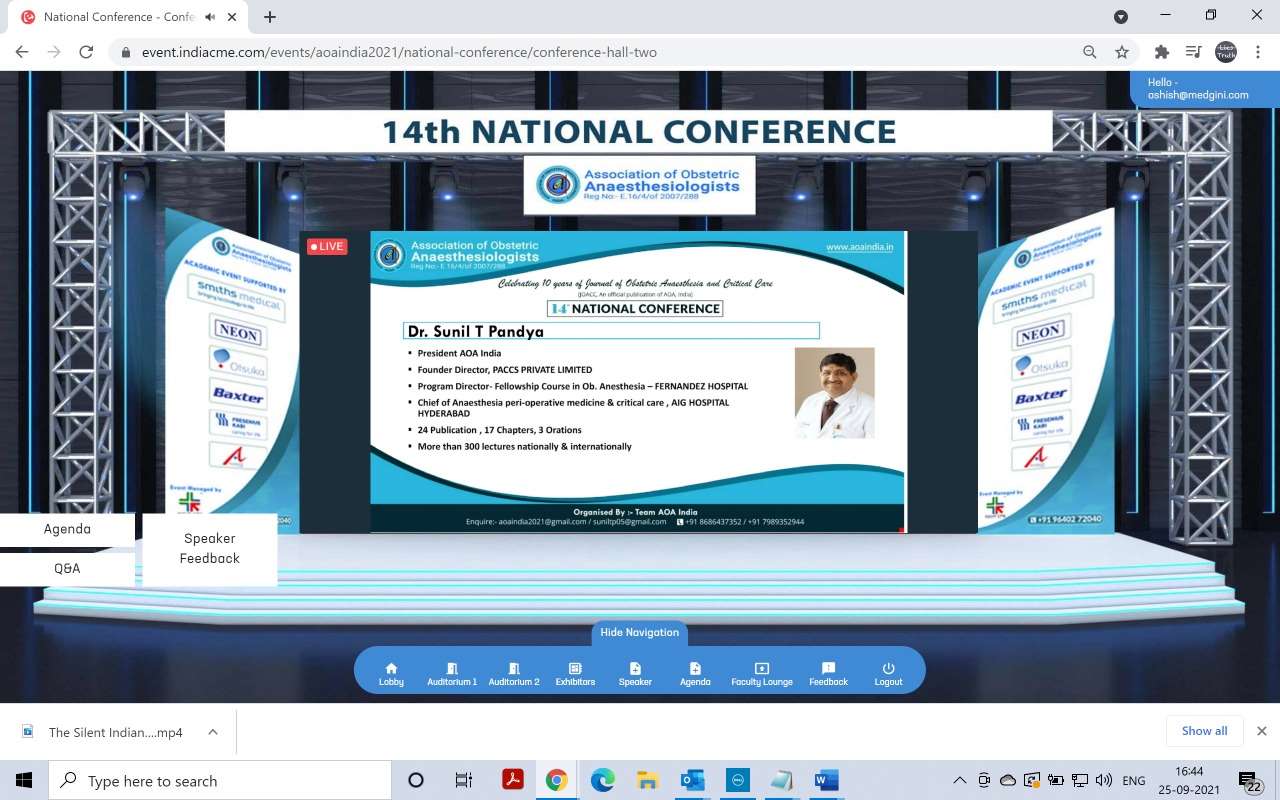Screen dimensions: 1280x800
Task: Enter the Faculty Lounge
Action: pyautogui.click(x=762, y=674)
